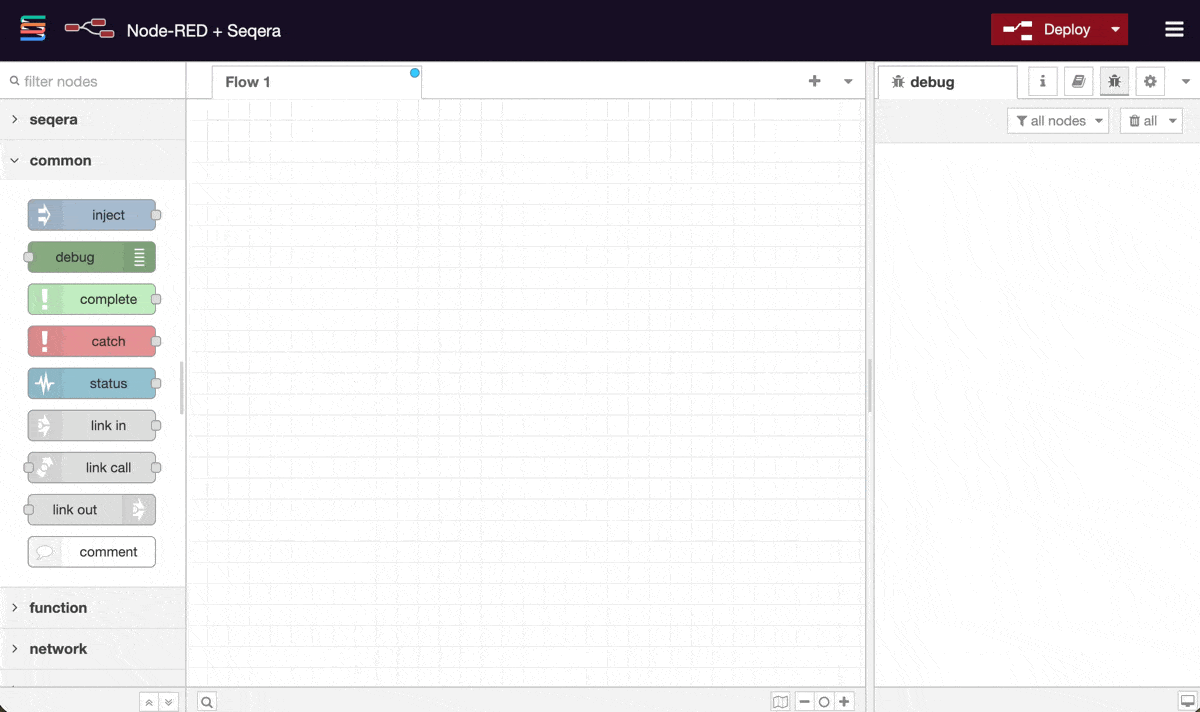Click the Deploy button
1200x712 pixels.
point(1048,30)
